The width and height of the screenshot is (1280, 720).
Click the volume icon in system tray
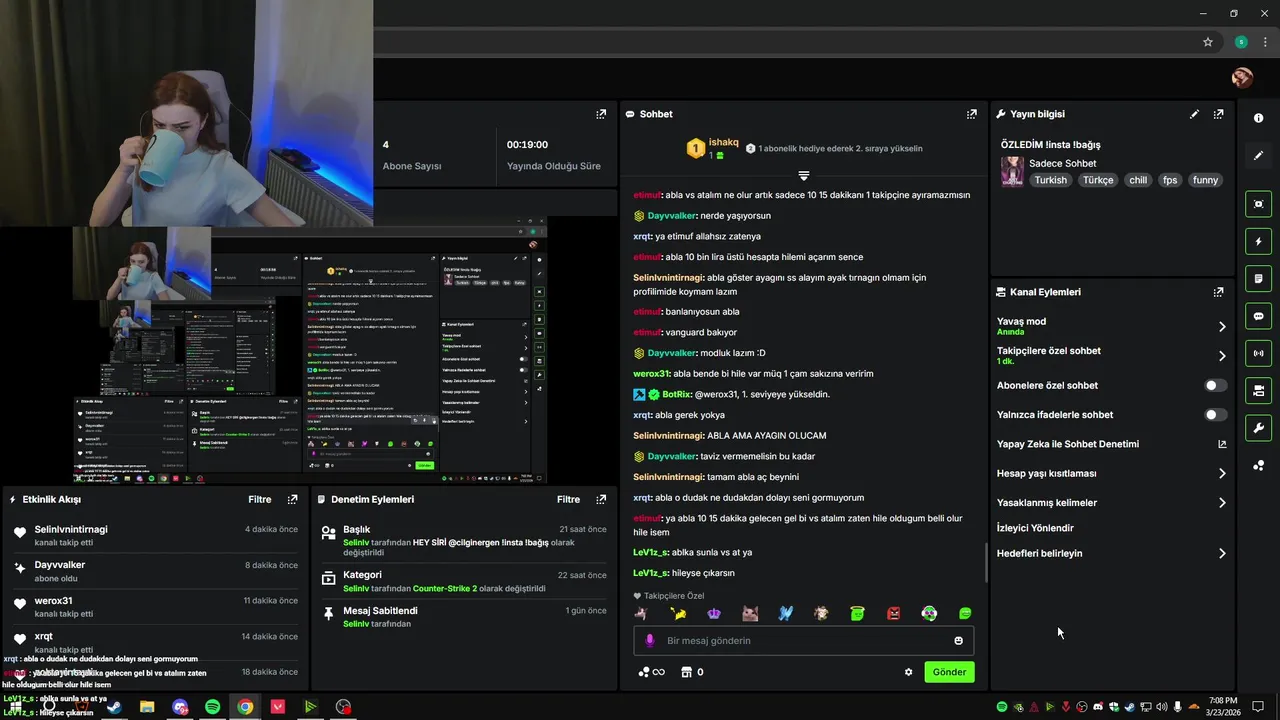point(1161,707)
